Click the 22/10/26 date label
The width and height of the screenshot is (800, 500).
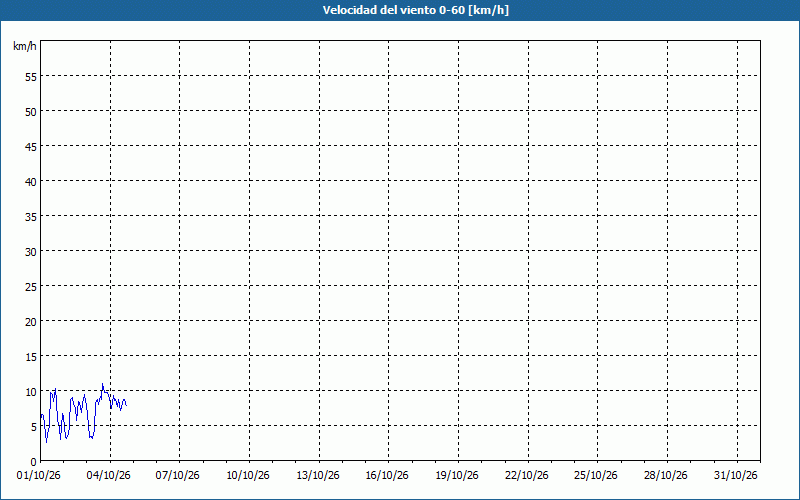point(527,476)
